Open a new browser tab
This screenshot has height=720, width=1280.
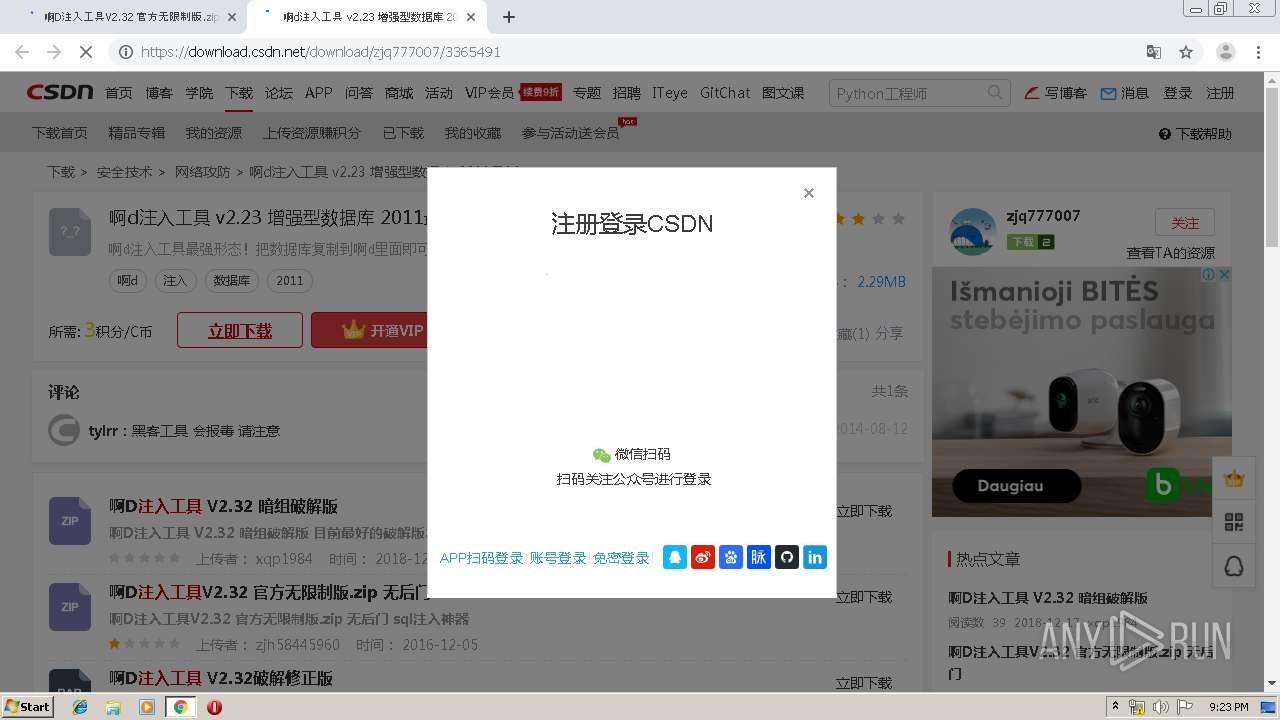coord(508,17)
